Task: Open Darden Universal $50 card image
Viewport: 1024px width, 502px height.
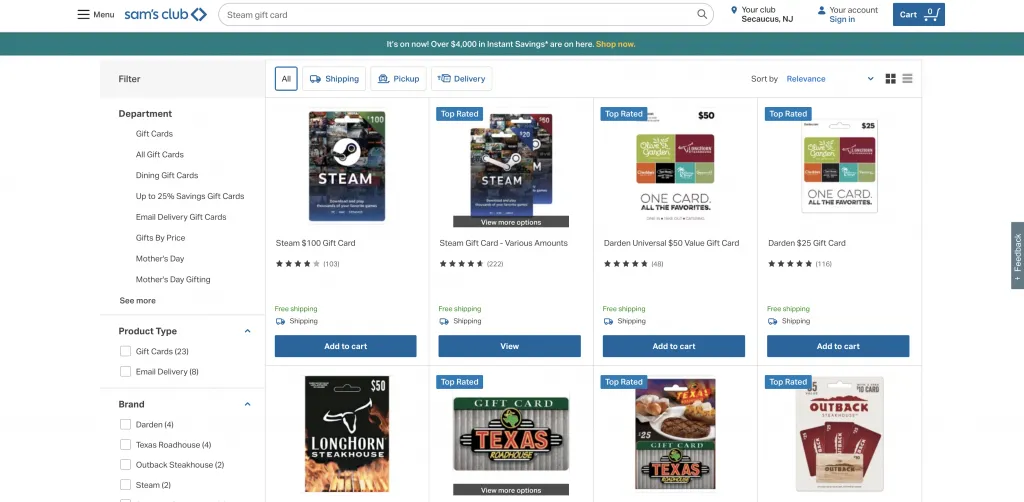Action: [x=675, y=166]
